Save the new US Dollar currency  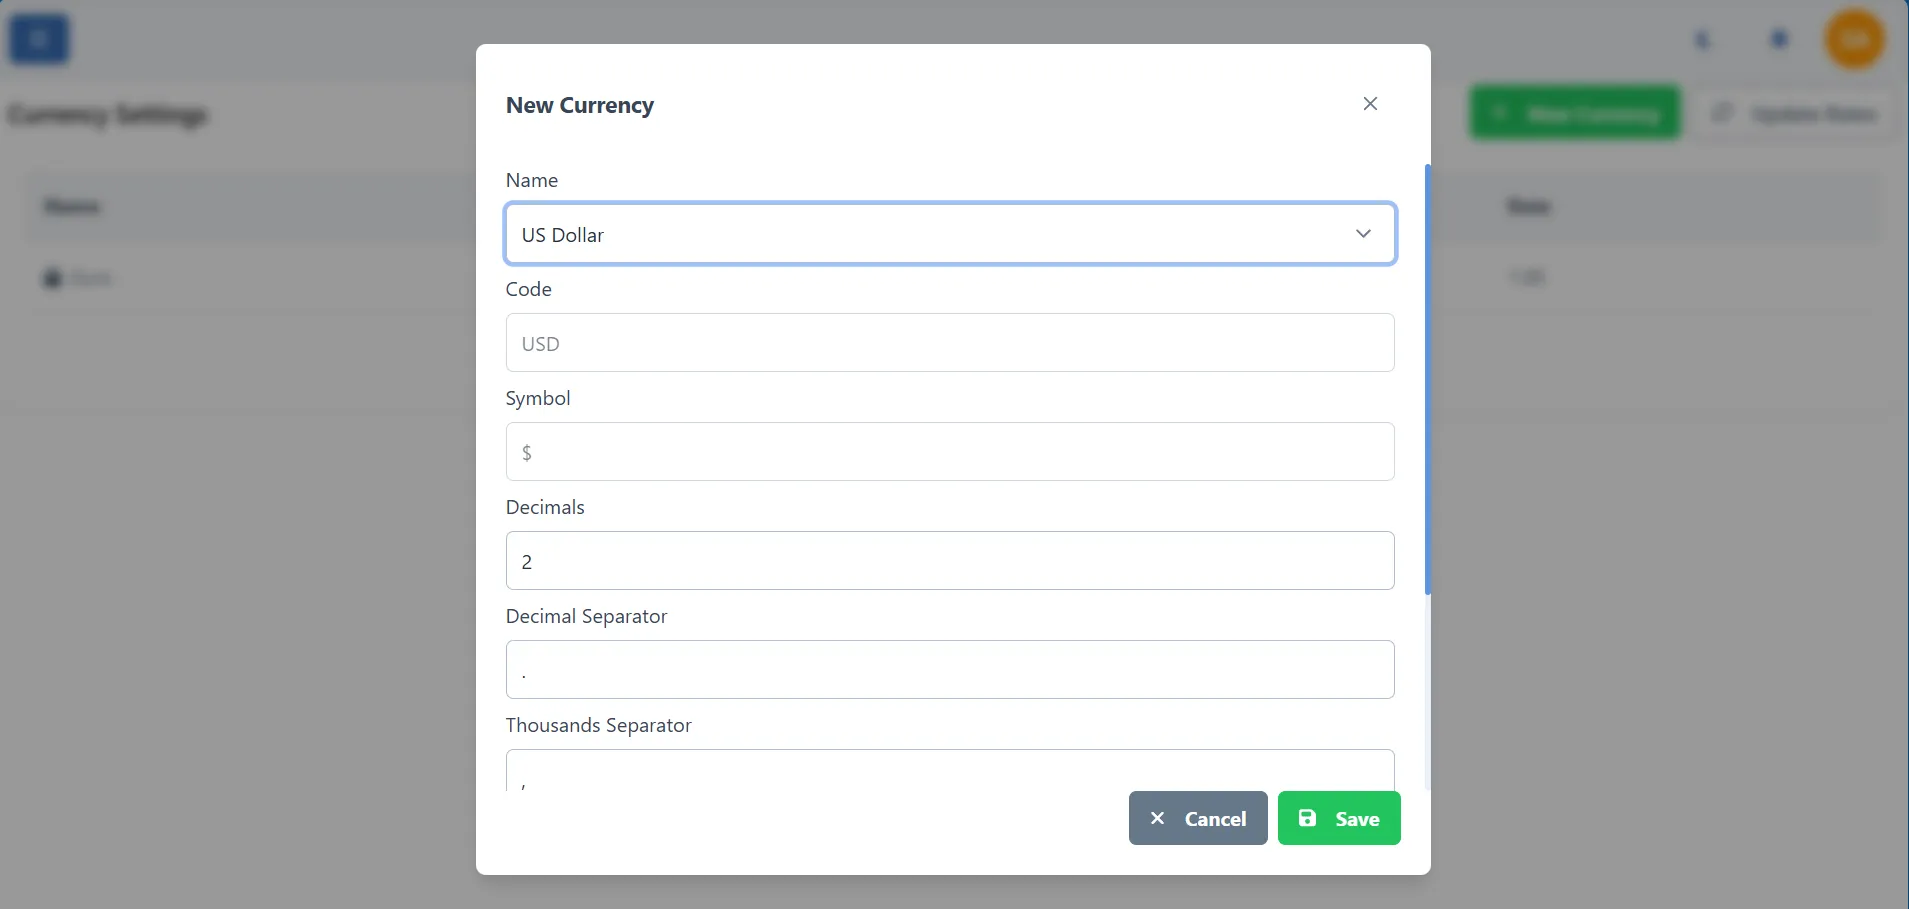click(x=1339, y=818)
